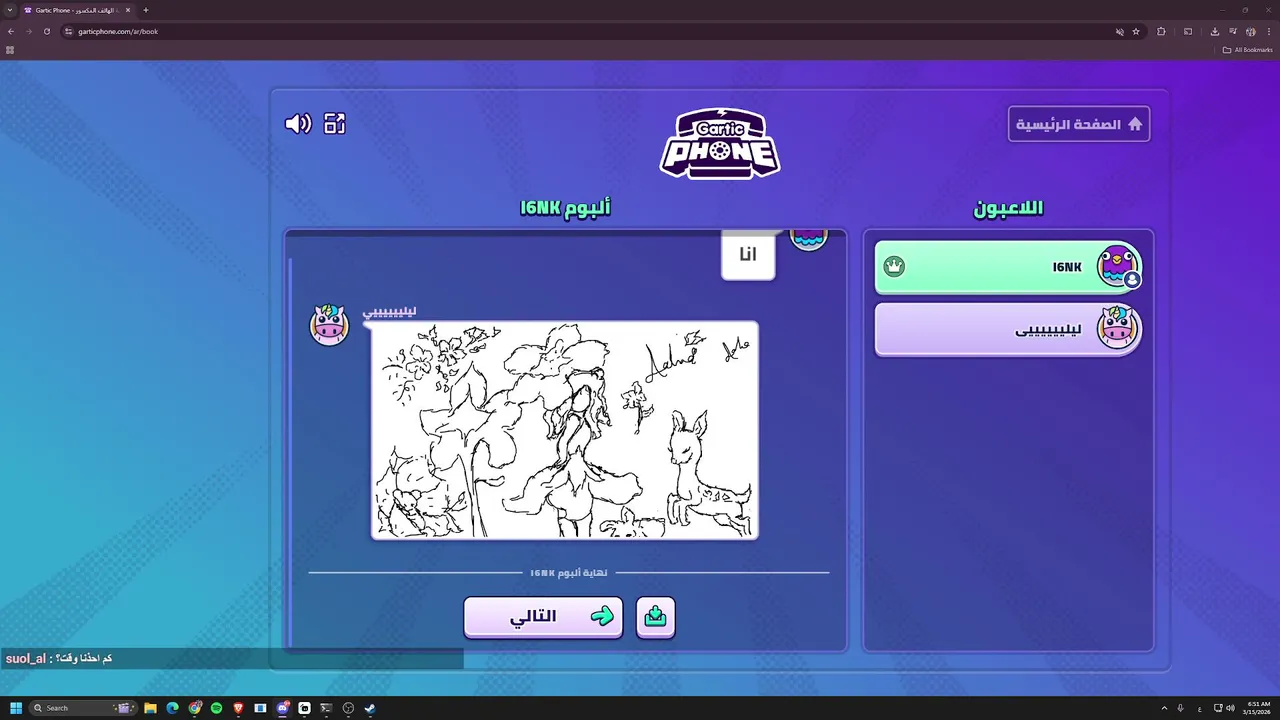Image resolution: width=1280 pixels, height=720 pixels.
Task: Reload the page
Action: click(x=46, y=31)
